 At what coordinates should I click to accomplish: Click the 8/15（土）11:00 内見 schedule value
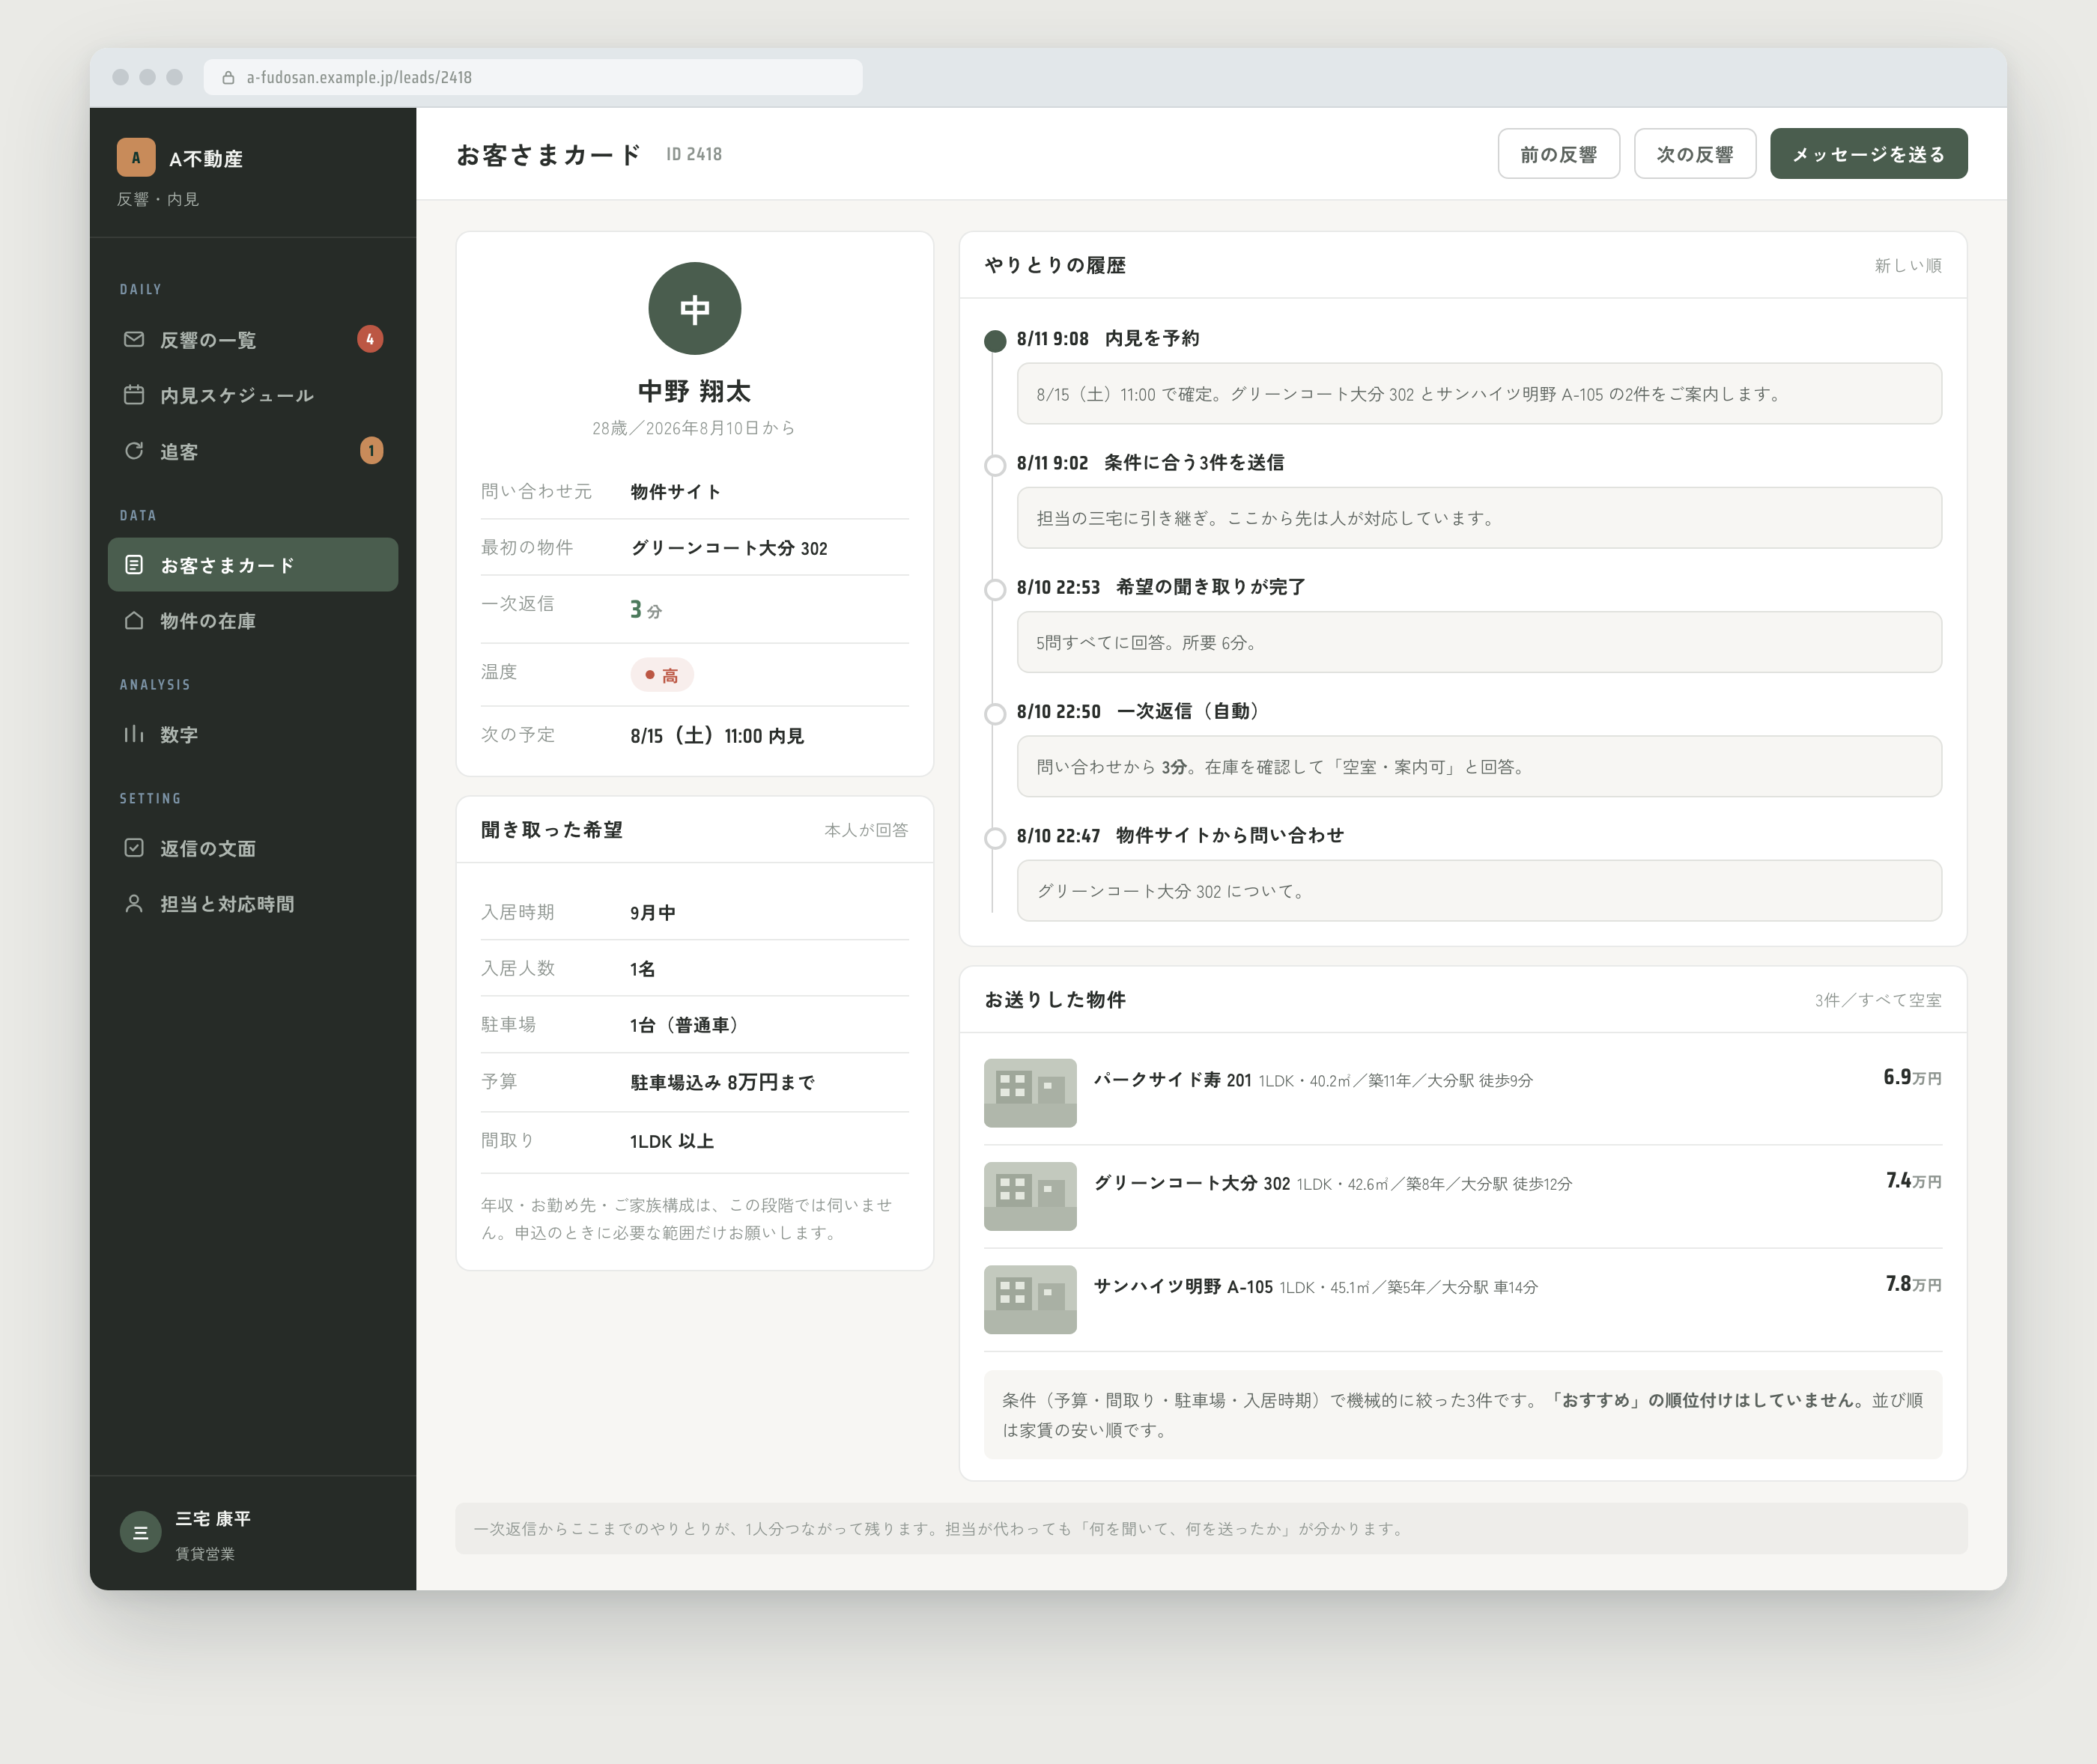tap(717, 735)
